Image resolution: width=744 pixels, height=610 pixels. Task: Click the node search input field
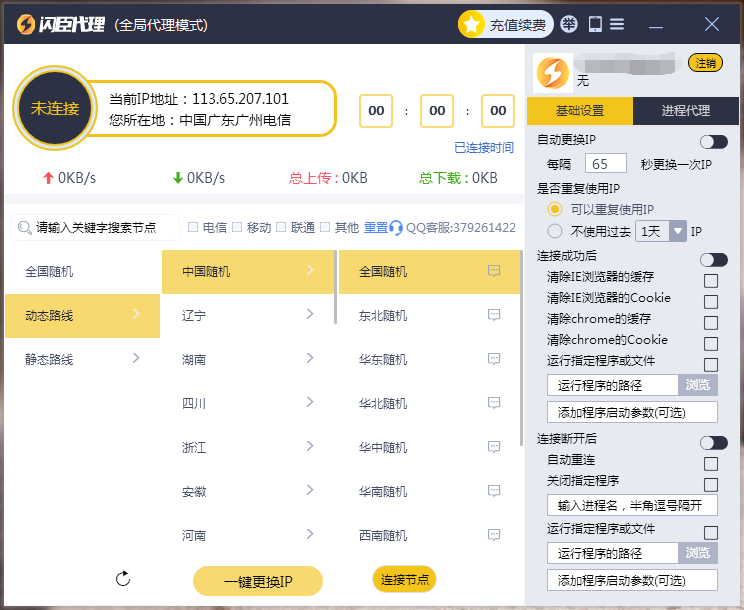(95, 228)
